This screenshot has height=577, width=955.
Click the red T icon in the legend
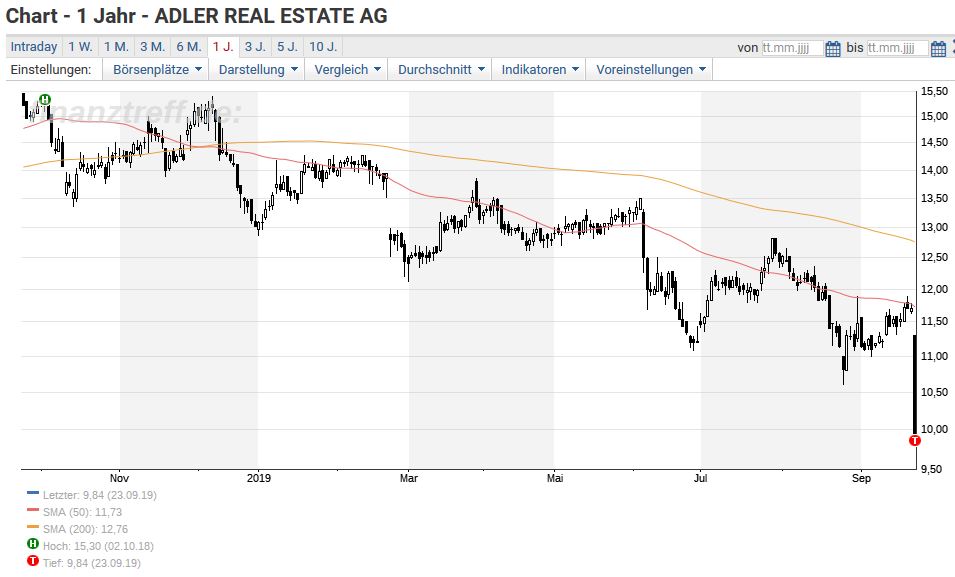click(x=33, y=561)
